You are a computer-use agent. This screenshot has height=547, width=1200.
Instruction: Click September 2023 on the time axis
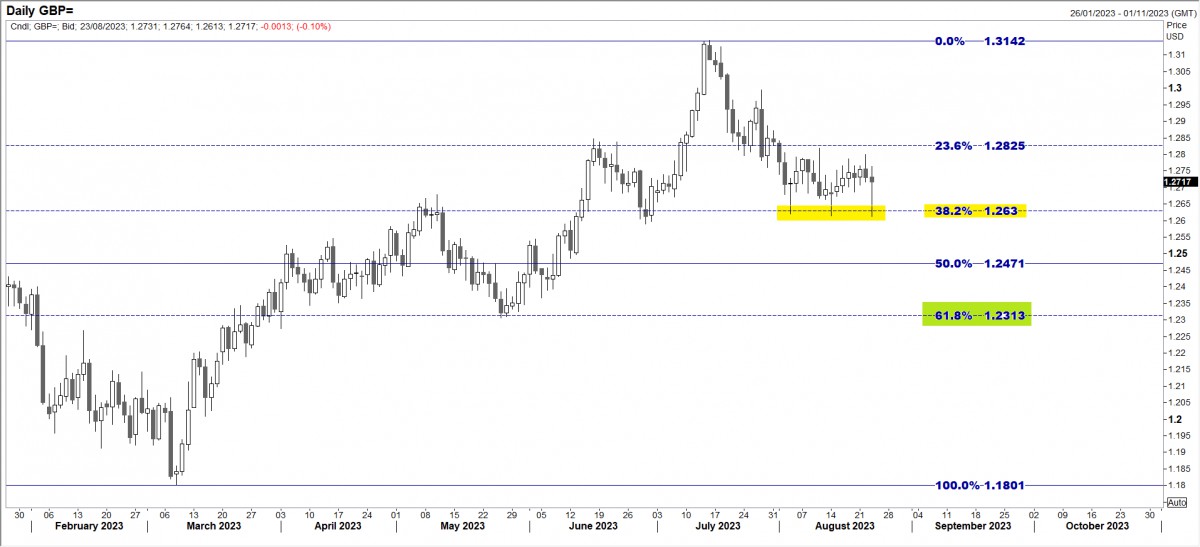coord(973,526)
